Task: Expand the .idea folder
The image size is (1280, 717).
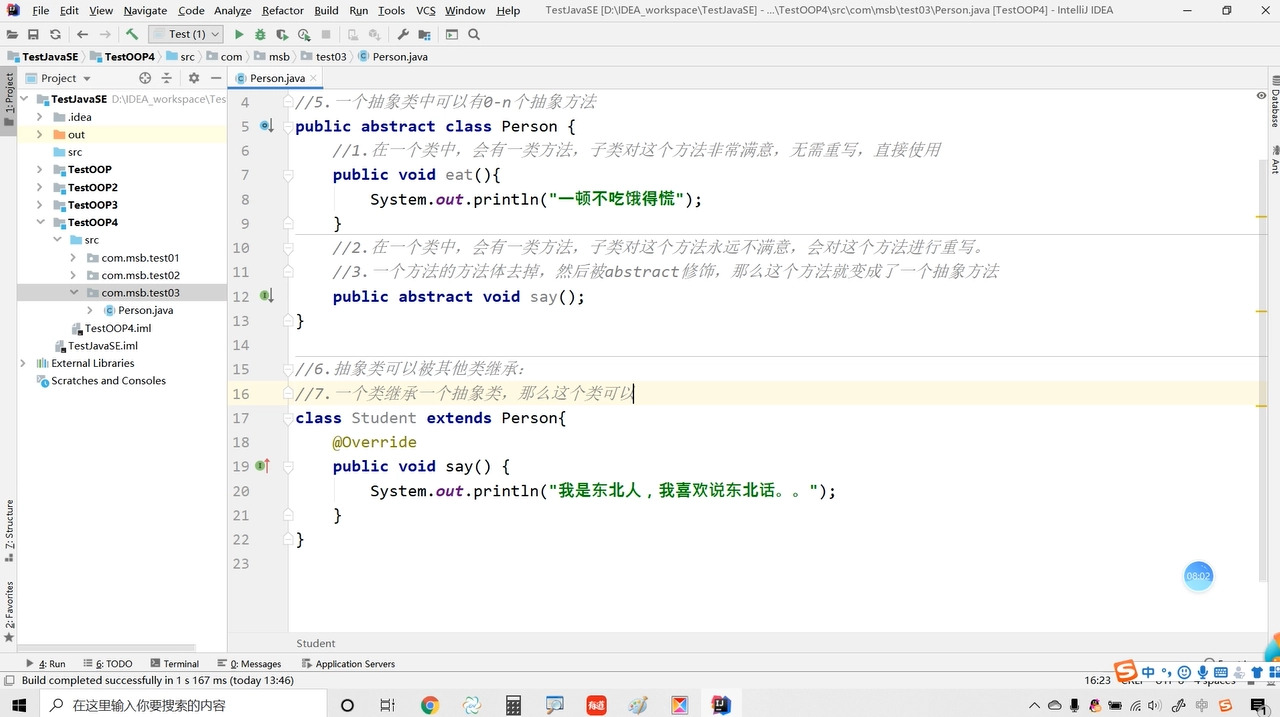Action: (40, 117)
